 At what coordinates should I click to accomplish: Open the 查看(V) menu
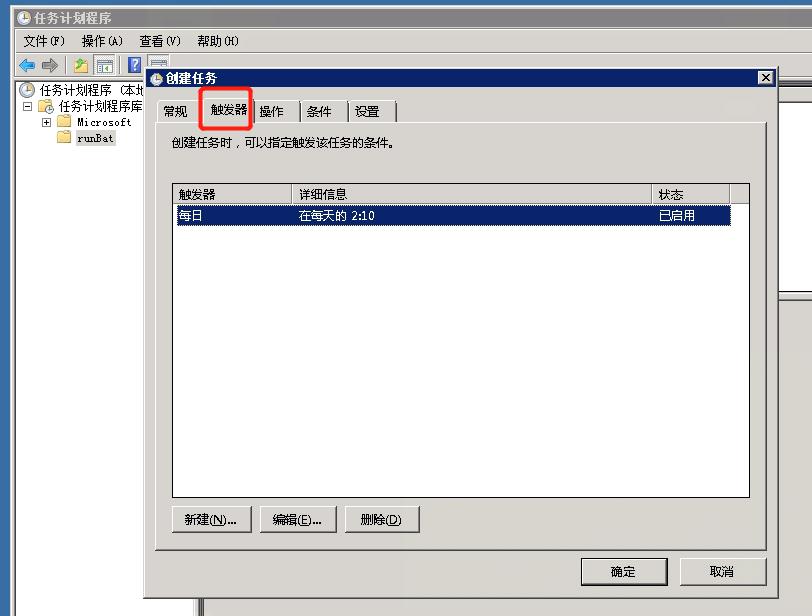(159, 41)
